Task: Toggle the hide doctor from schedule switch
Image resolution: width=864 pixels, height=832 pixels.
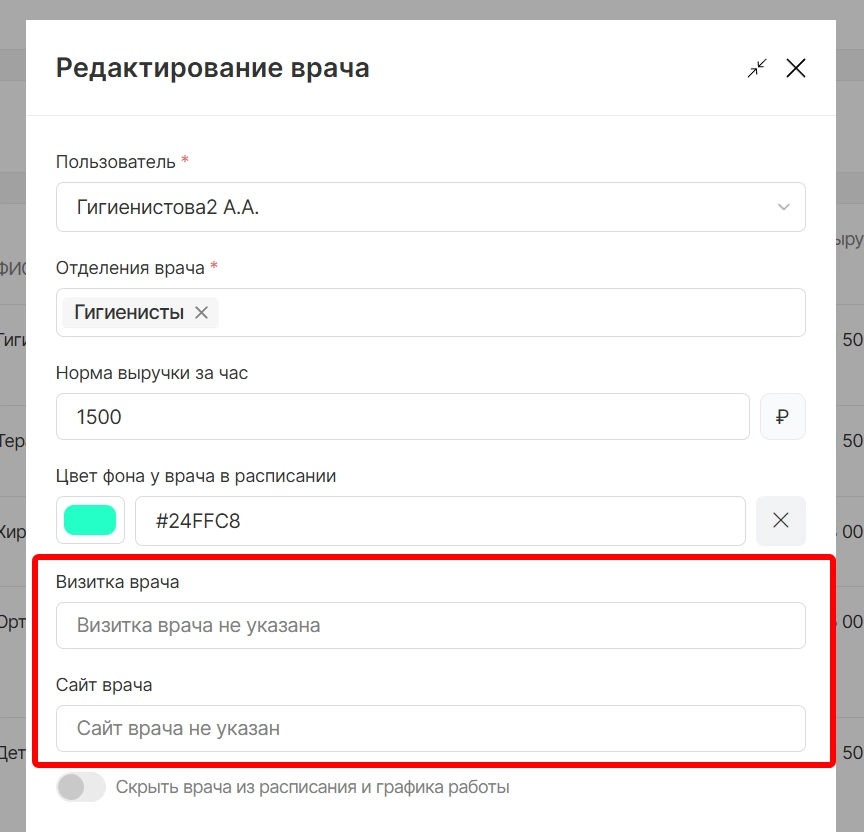Action: (81, 787)
